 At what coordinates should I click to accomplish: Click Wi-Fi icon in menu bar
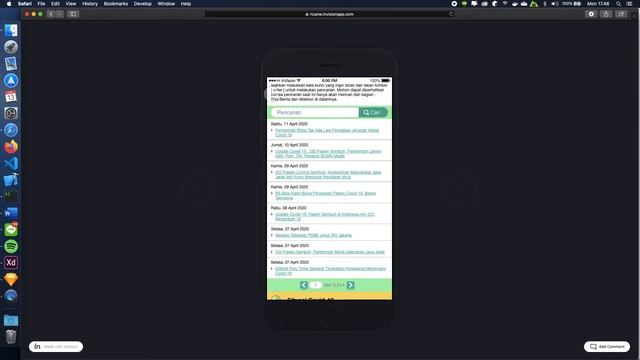tap(505, 4)
